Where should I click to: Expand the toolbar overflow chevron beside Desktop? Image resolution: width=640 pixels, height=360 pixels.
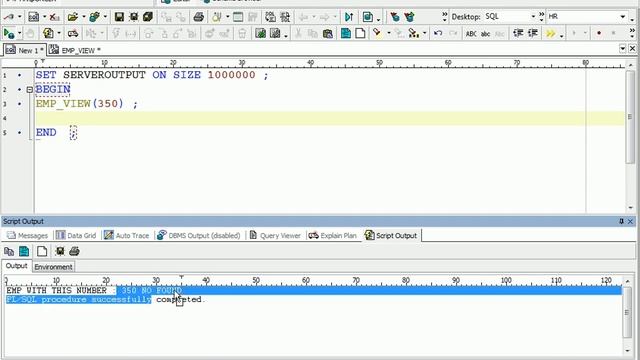coord(444,17)
